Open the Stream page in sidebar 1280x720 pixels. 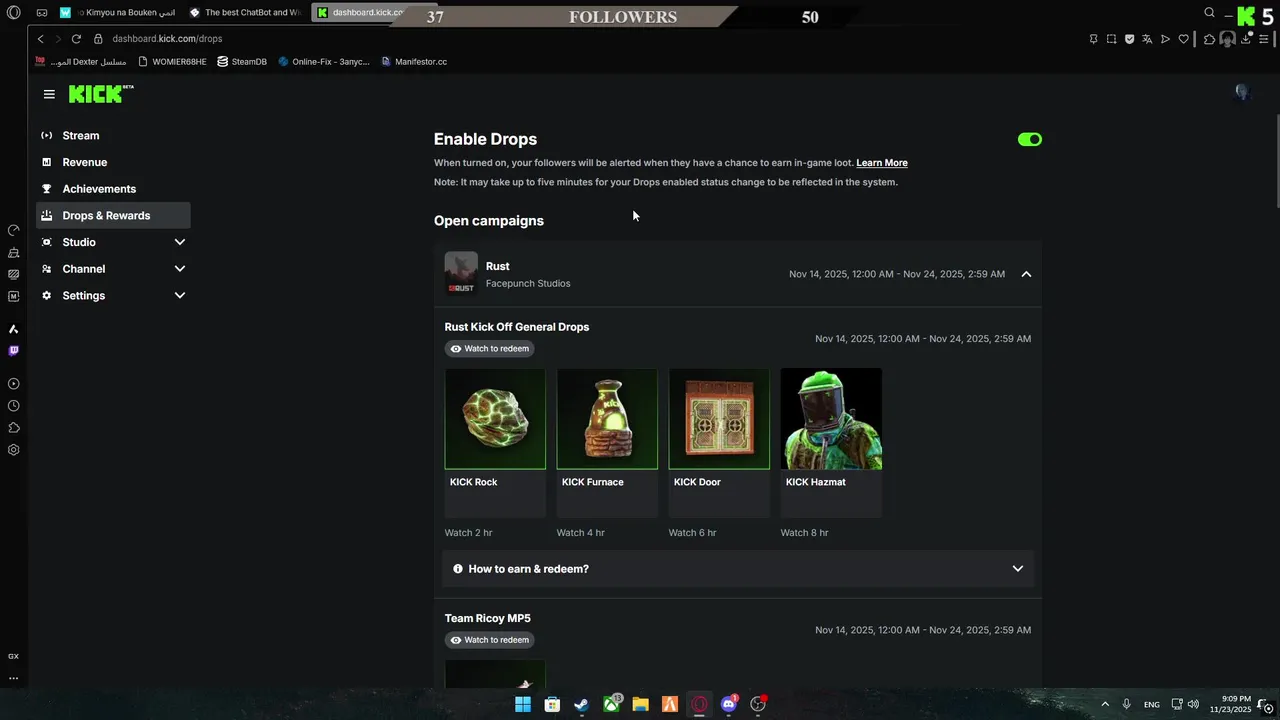pos(81,135)
